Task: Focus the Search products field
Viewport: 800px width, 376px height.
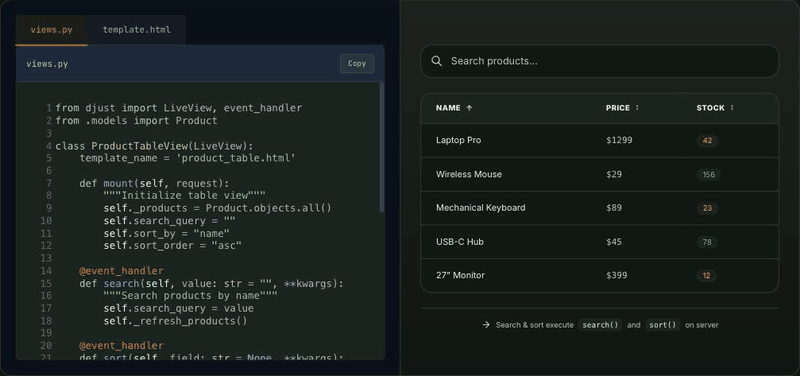Action: click(599, 61)
